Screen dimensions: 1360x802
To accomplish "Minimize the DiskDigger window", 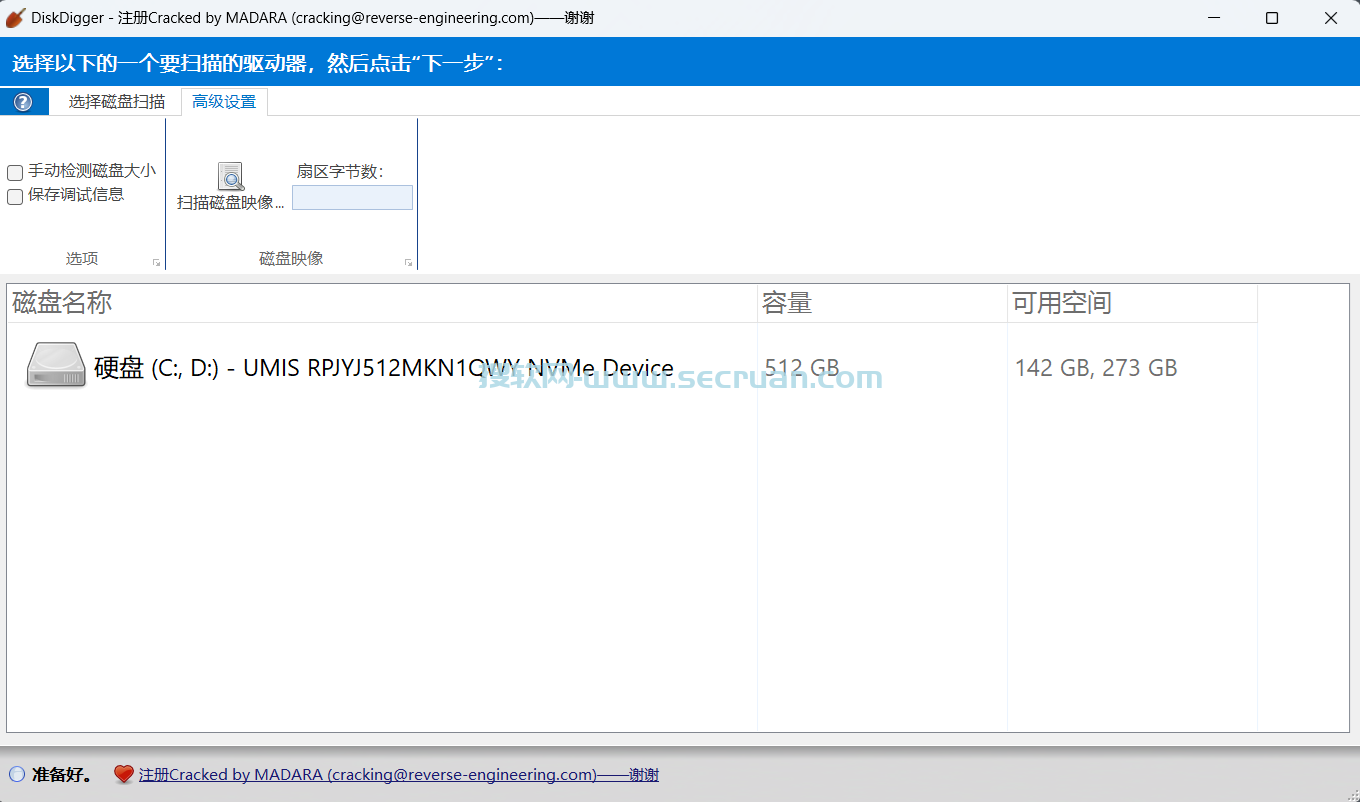I will click(x=1214, y=18).
